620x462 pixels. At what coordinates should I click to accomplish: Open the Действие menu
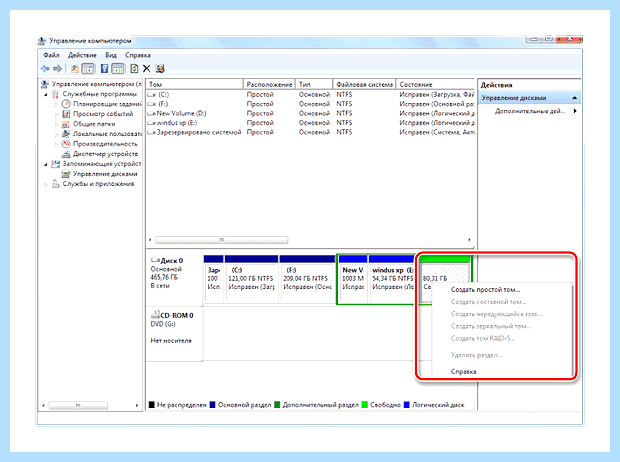click(x=82, y=55)
